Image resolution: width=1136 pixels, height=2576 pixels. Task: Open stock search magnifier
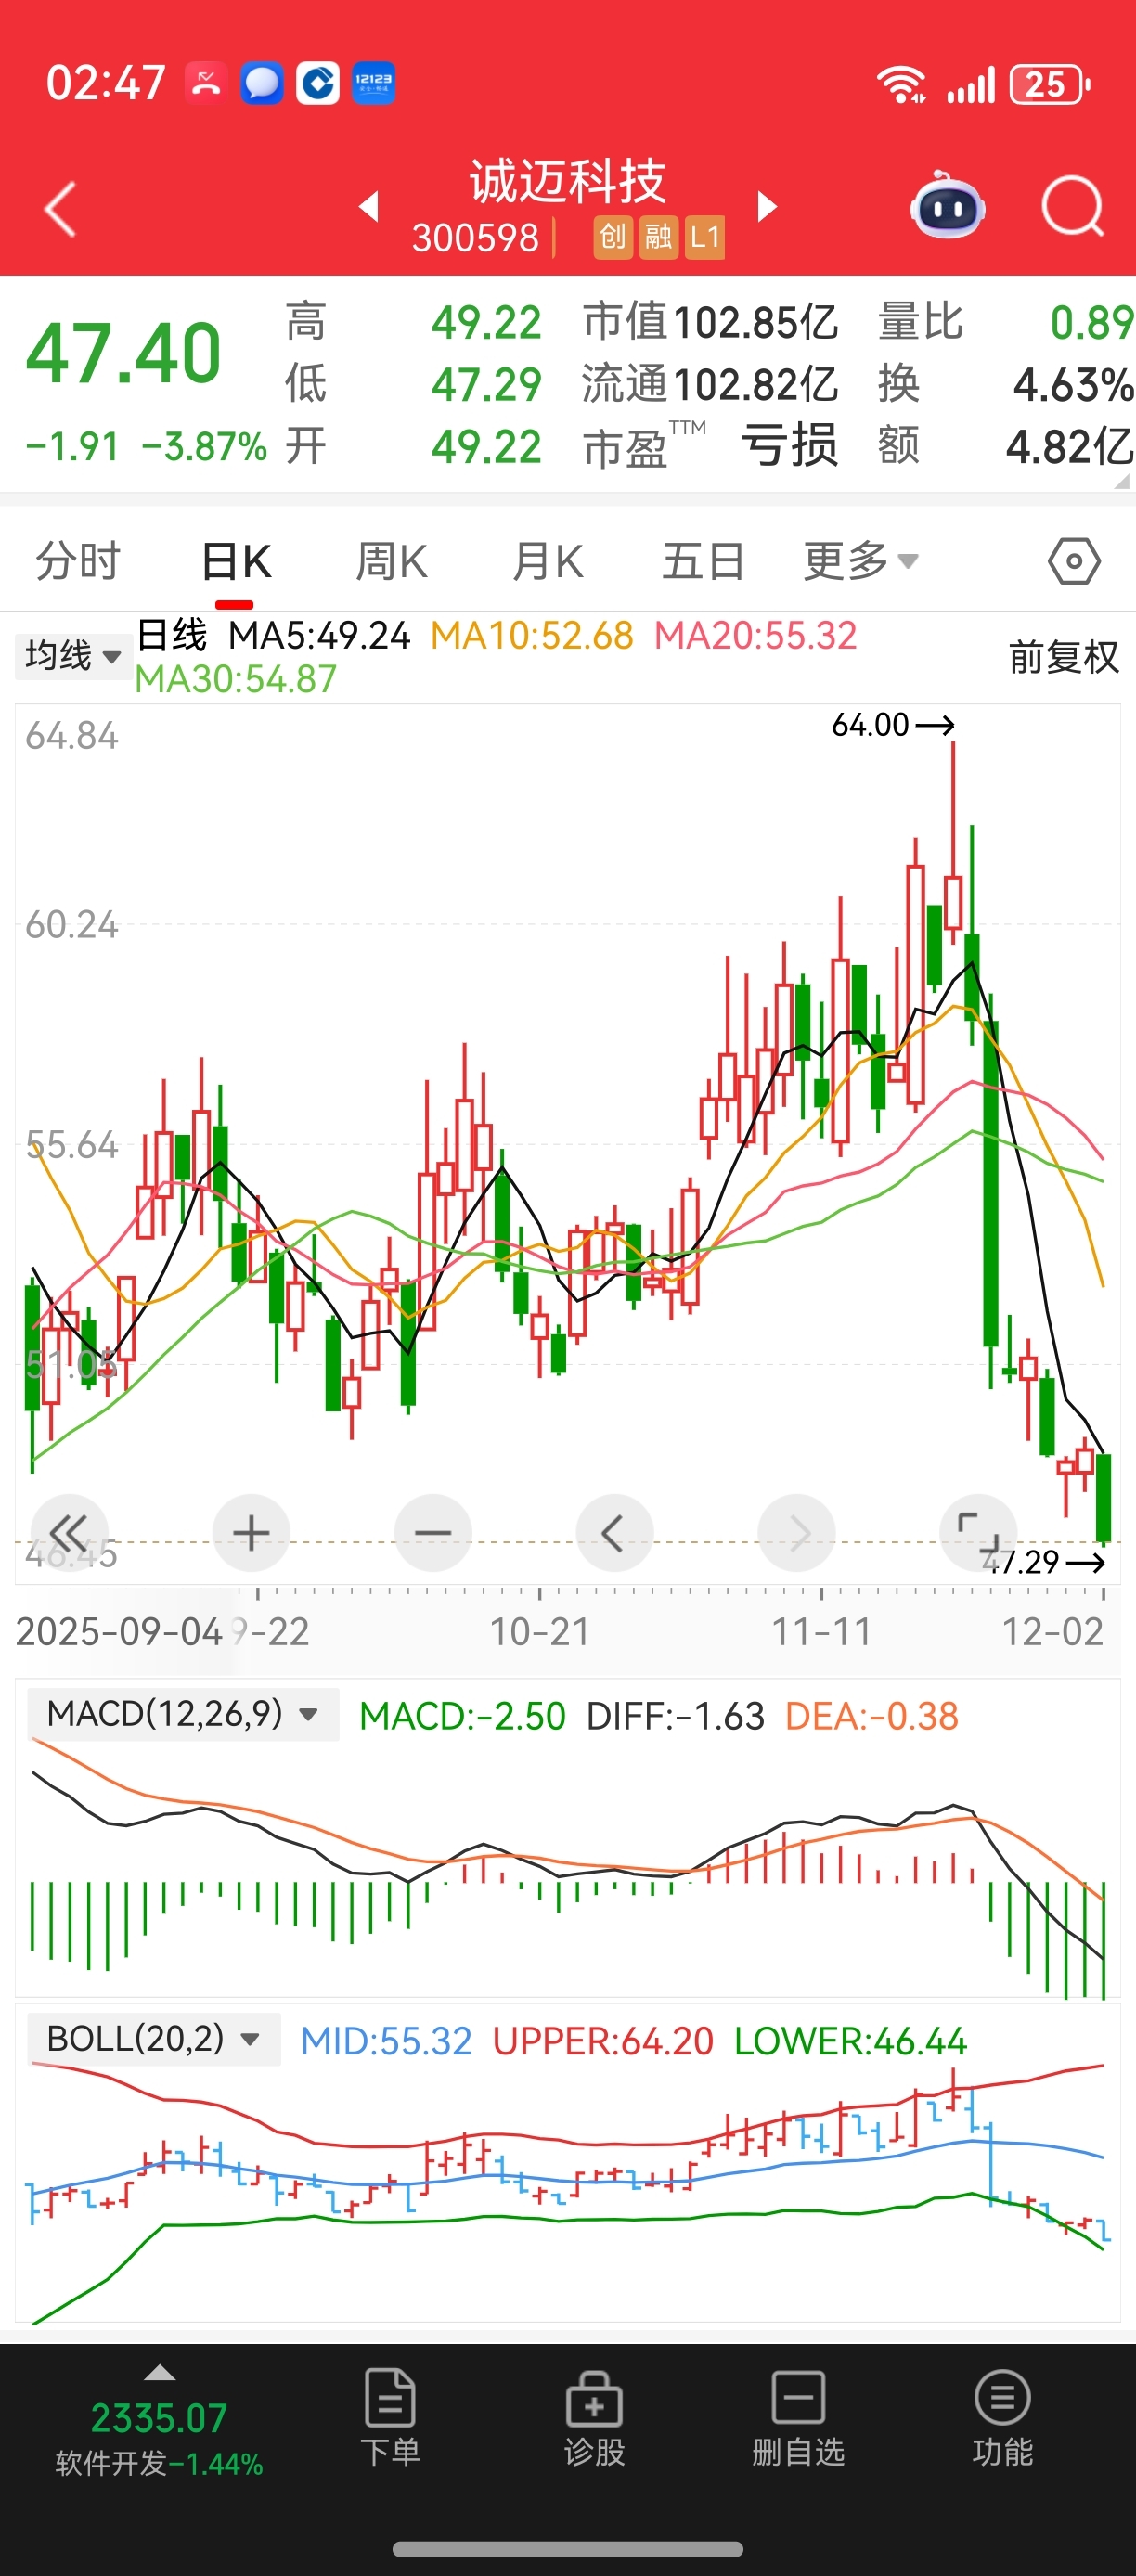[1072, 207]
